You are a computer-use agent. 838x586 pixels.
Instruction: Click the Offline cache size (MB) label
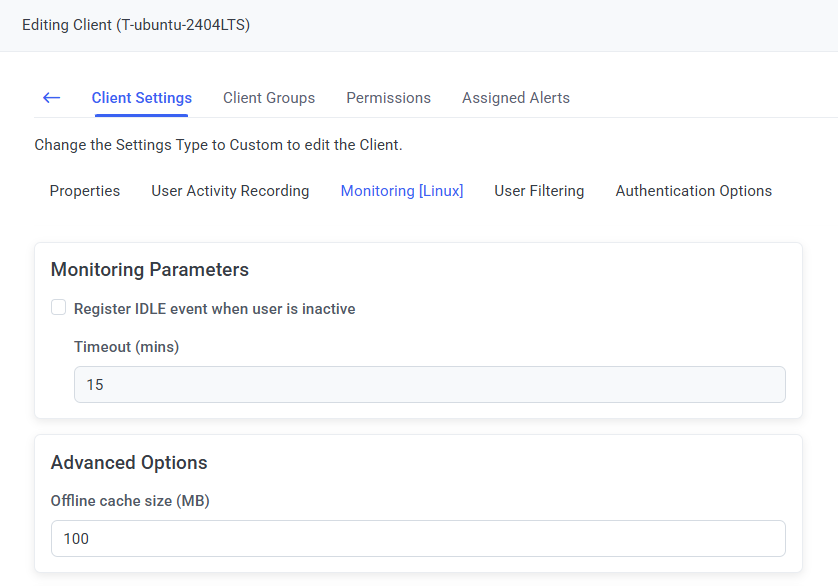(x=130, y=501)
